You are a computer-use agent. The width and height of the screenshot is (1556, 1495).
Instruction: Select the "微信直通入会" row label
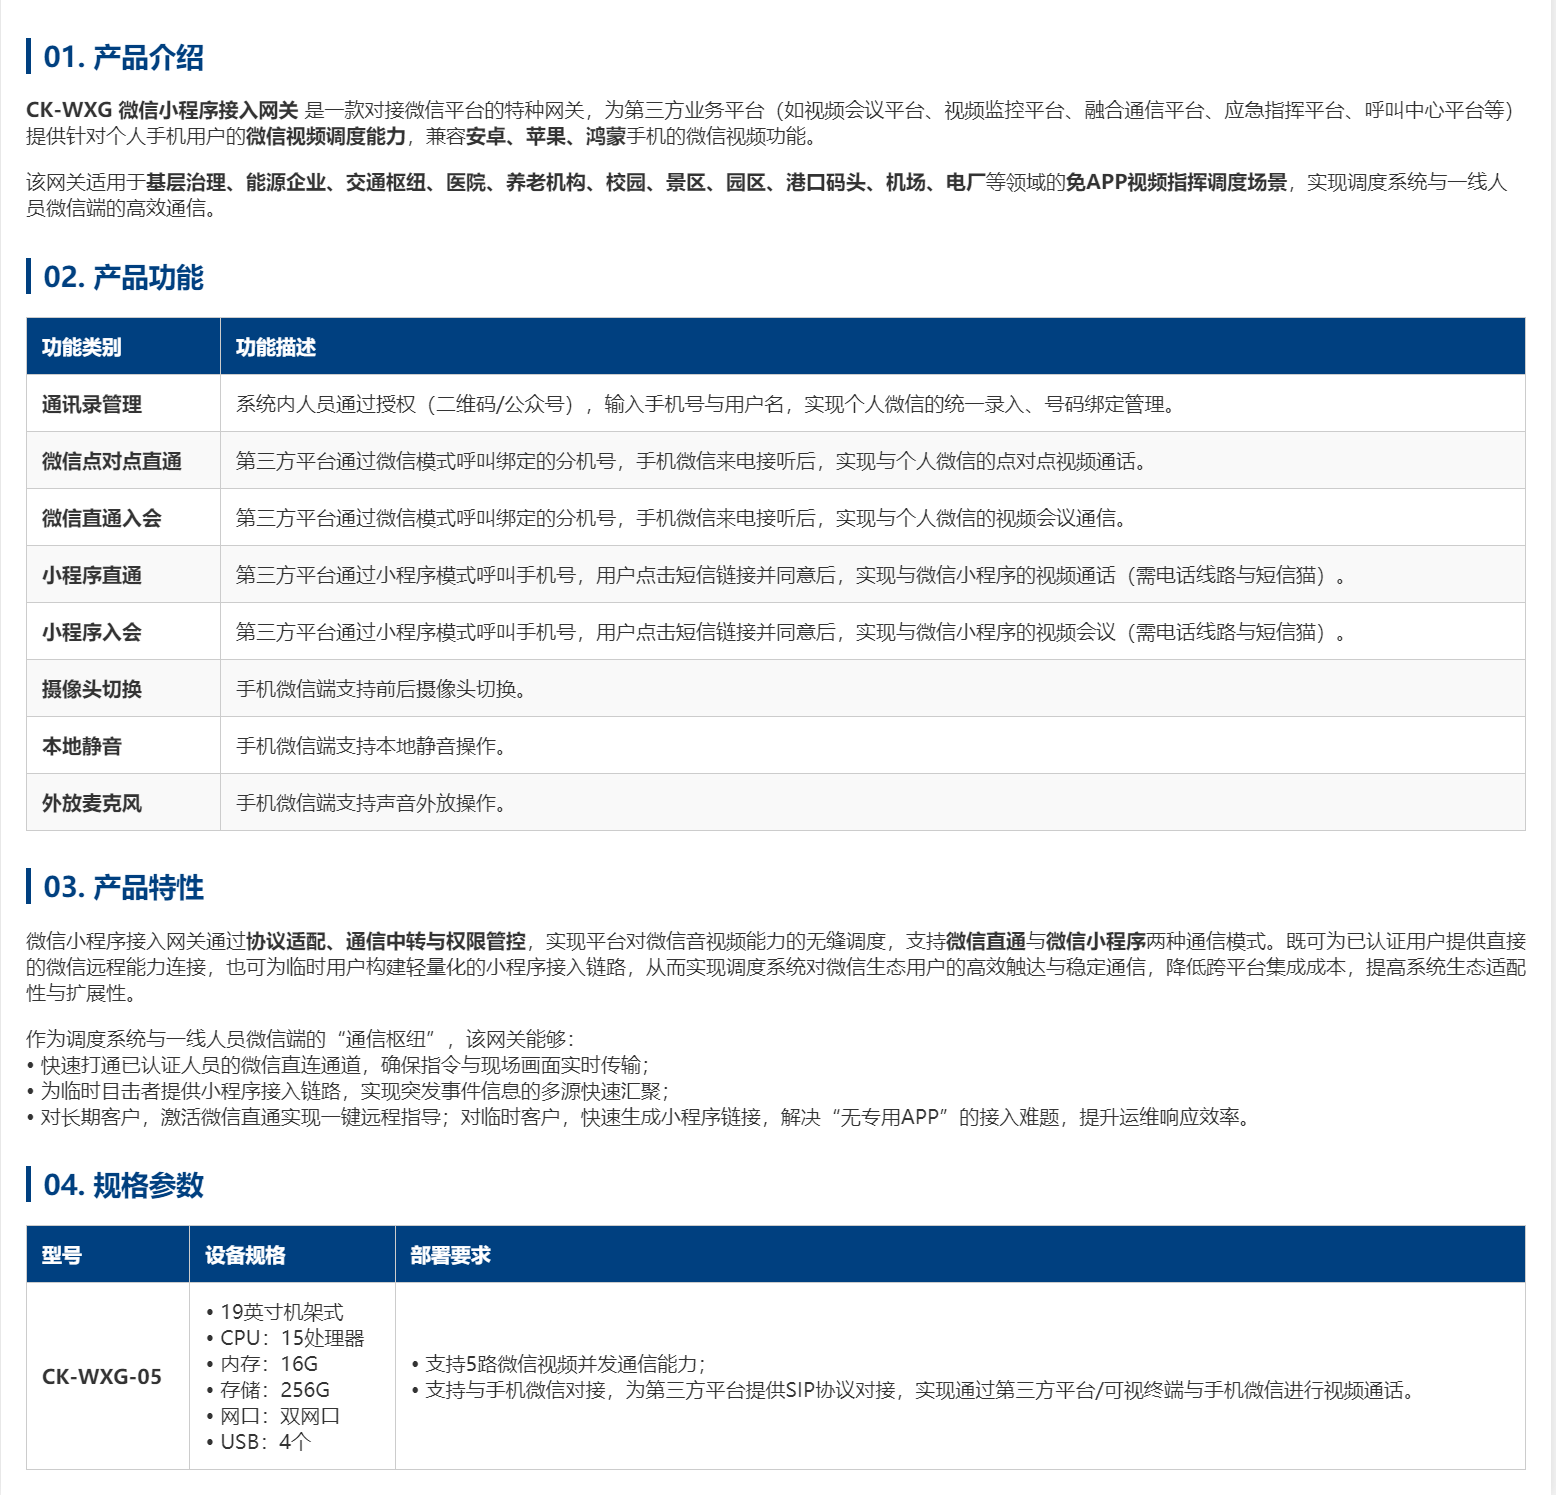pos(102,518)
